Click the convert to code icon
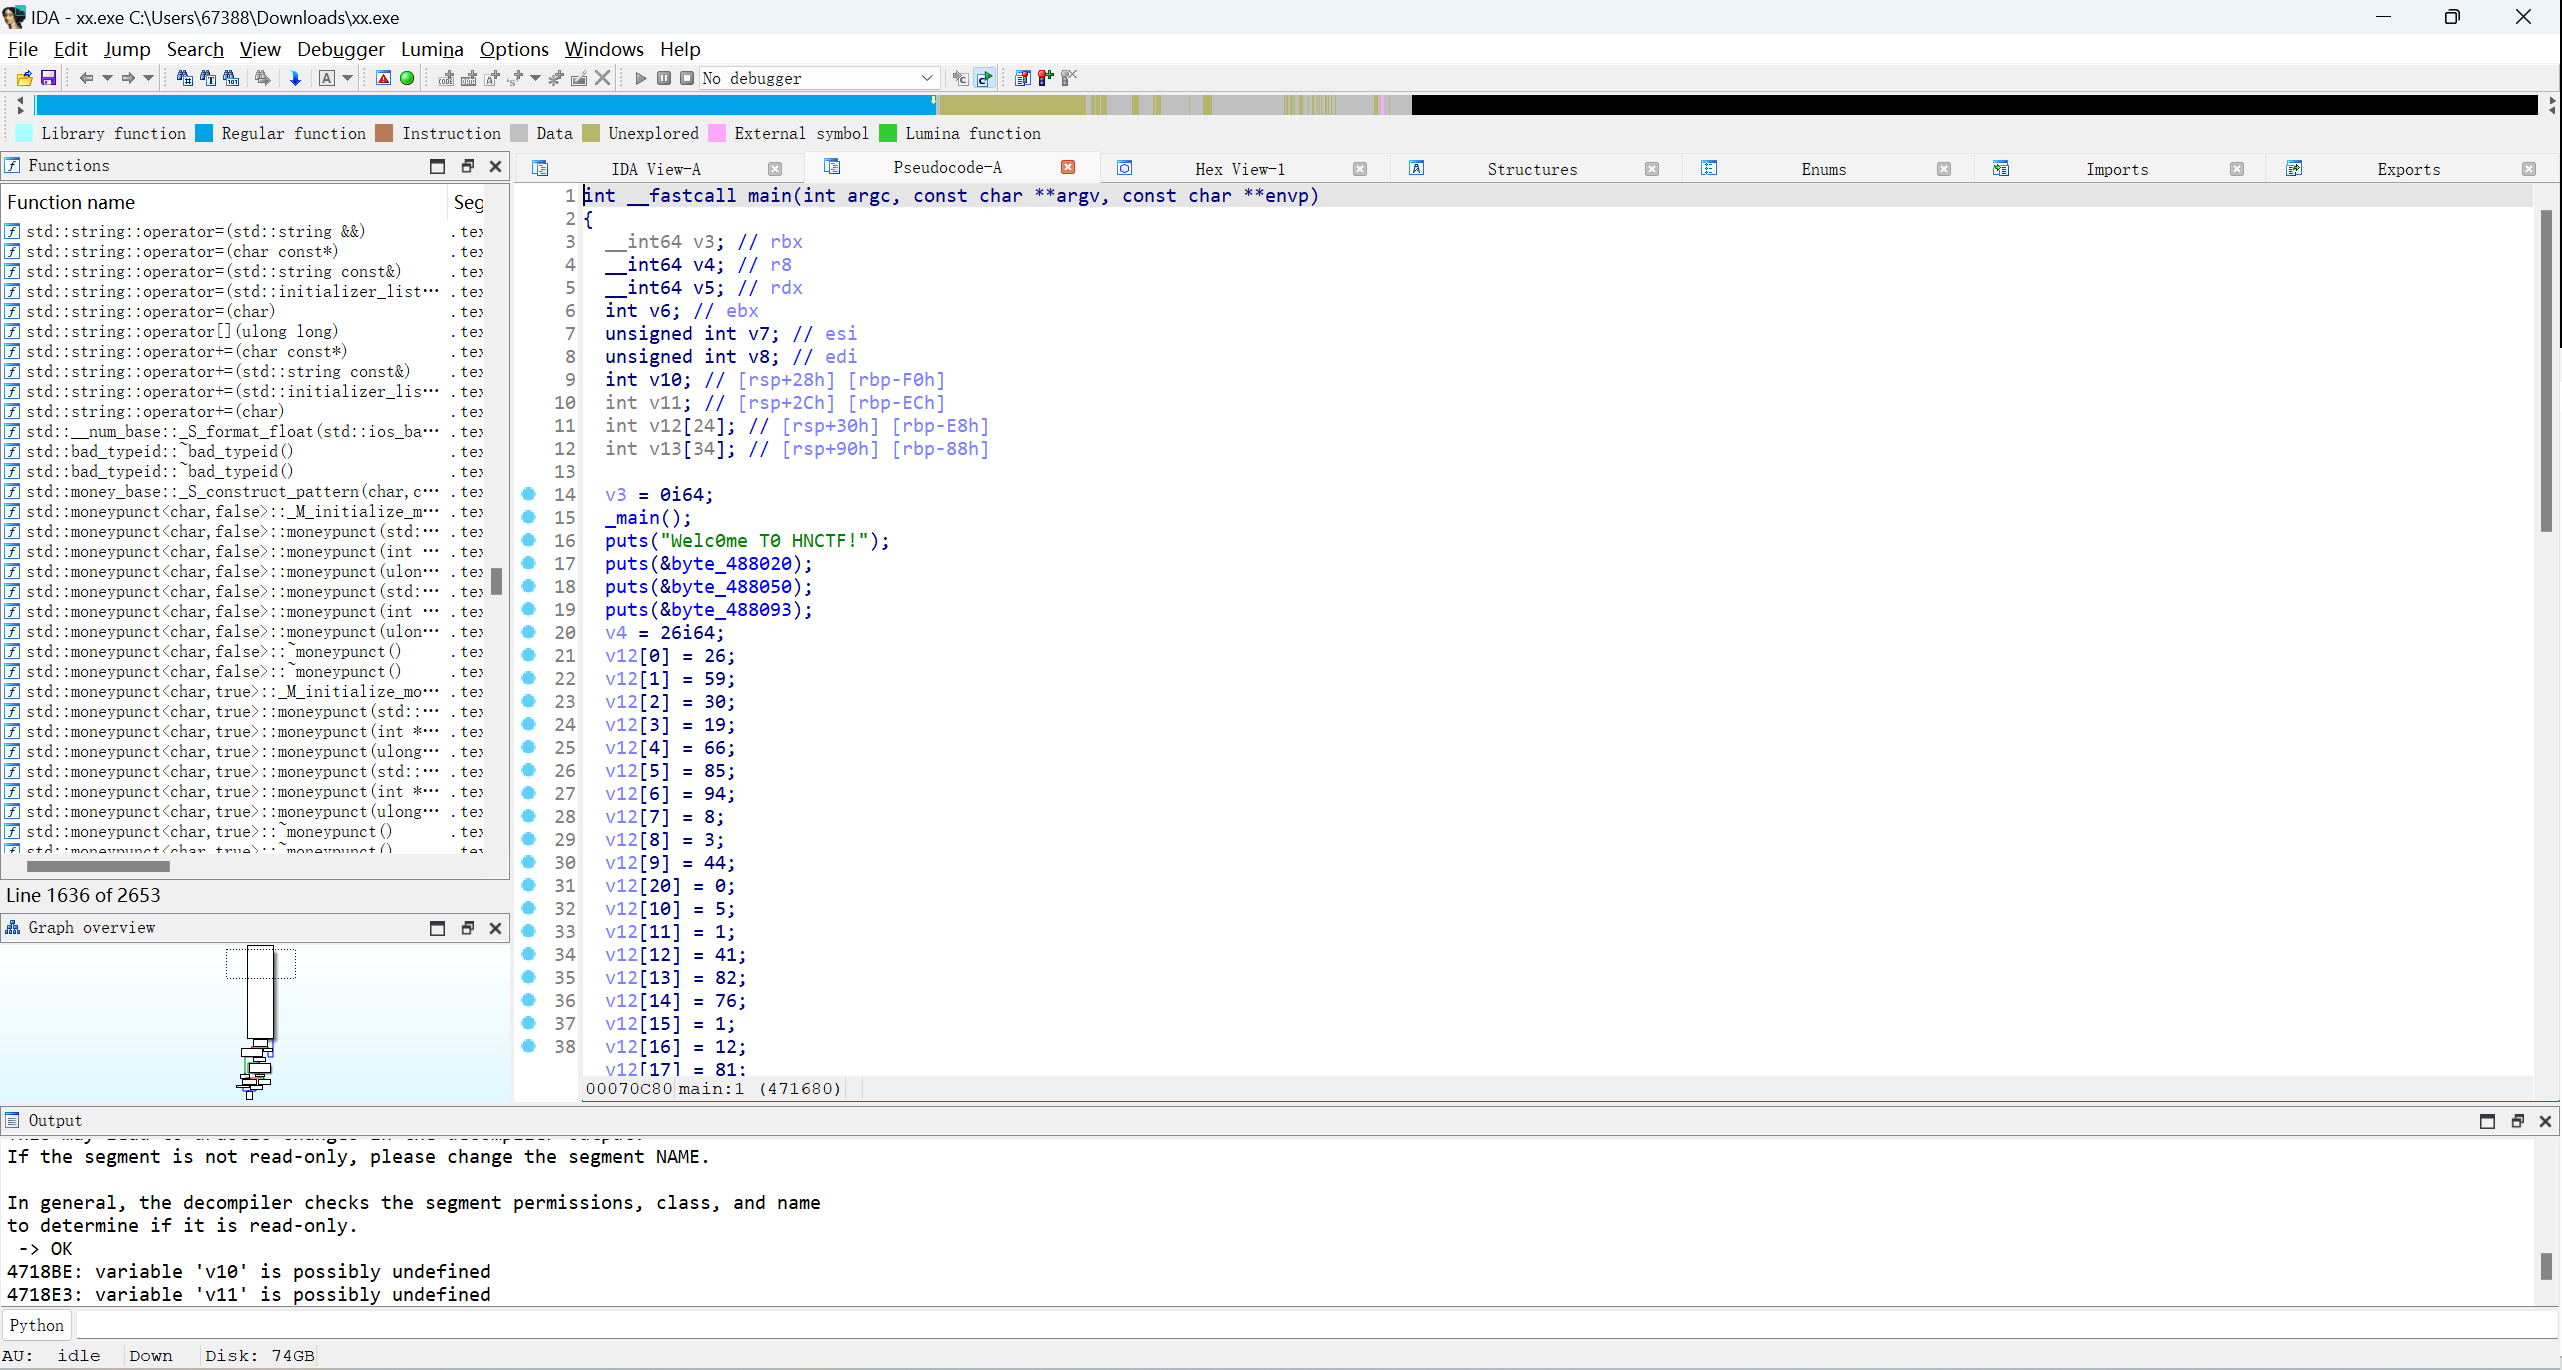The image size is (2562, 1370). [446, 78]
